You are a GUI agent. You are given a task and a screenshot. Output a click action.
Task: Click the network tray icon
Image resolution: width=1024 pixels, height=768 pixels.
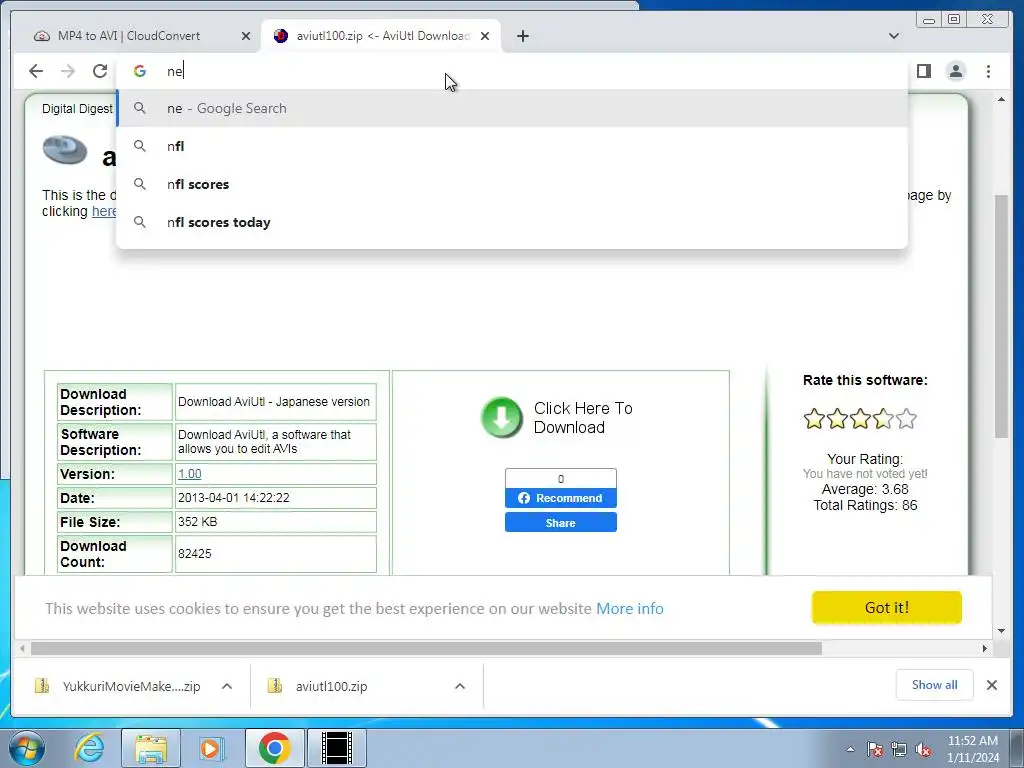point(899,750)
